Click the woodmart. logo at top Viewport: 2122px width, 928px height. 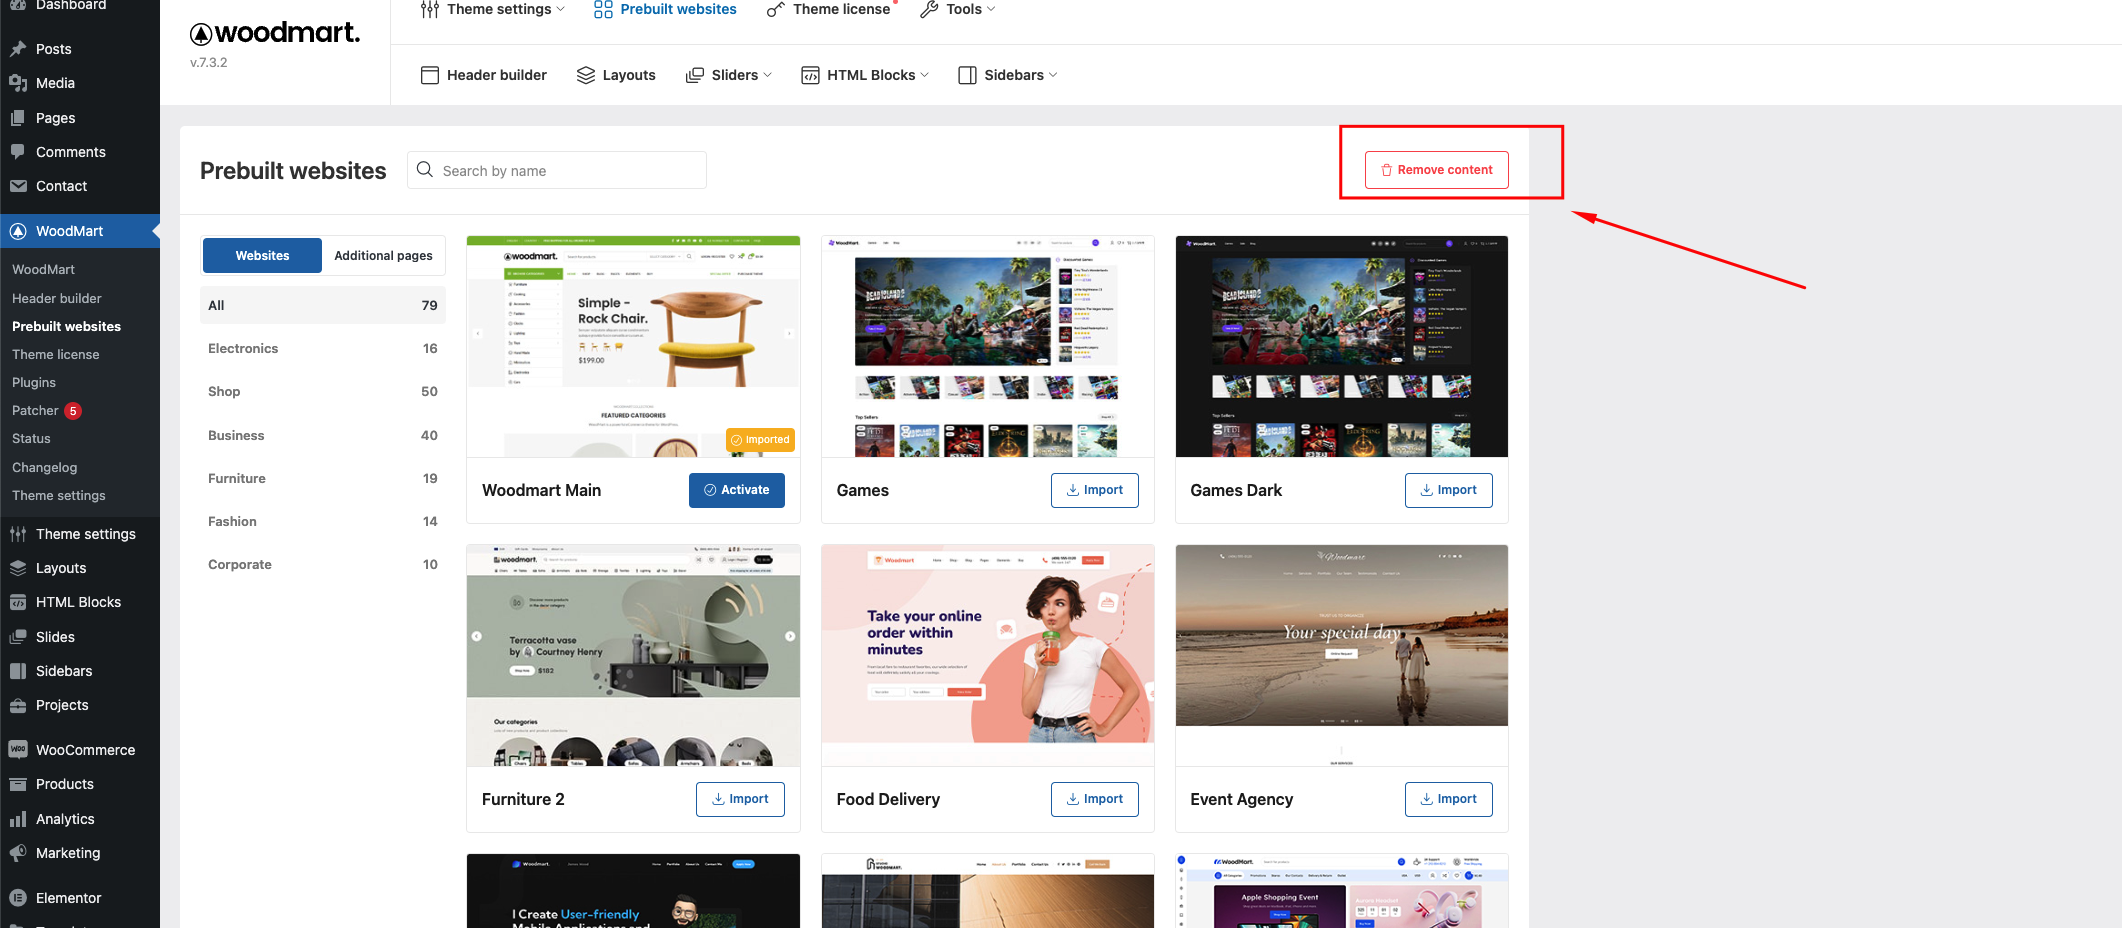click(x=275, y=33)
